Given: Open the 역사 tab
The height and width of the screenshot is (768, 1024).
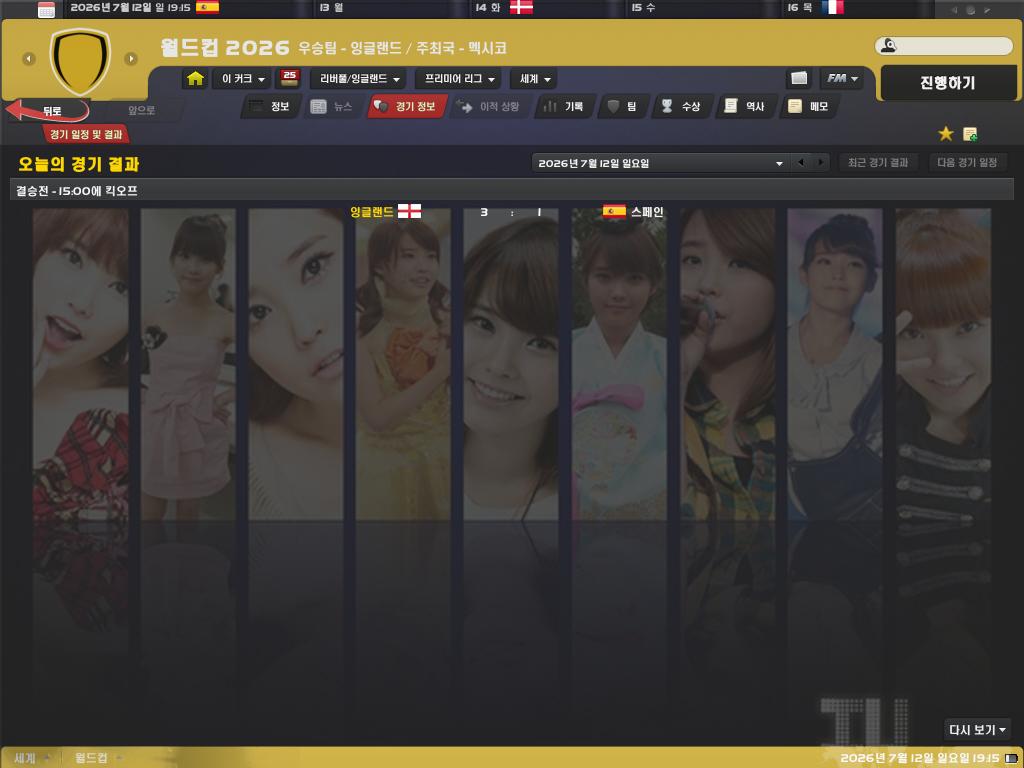Looking at the screenshot, I should click(x=745, y=106).
